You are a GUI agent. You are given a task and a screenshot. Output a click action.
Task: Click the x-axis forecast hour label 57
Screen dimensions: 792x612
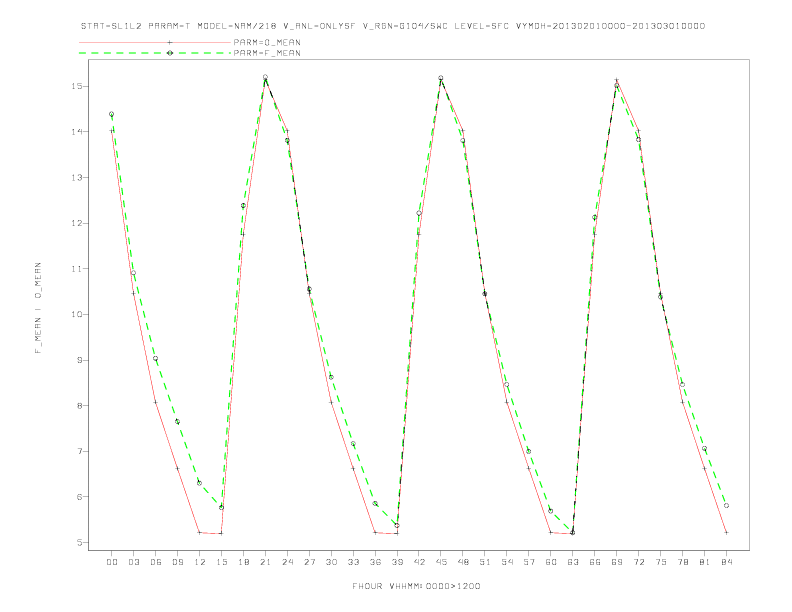(x=529, y=562)
